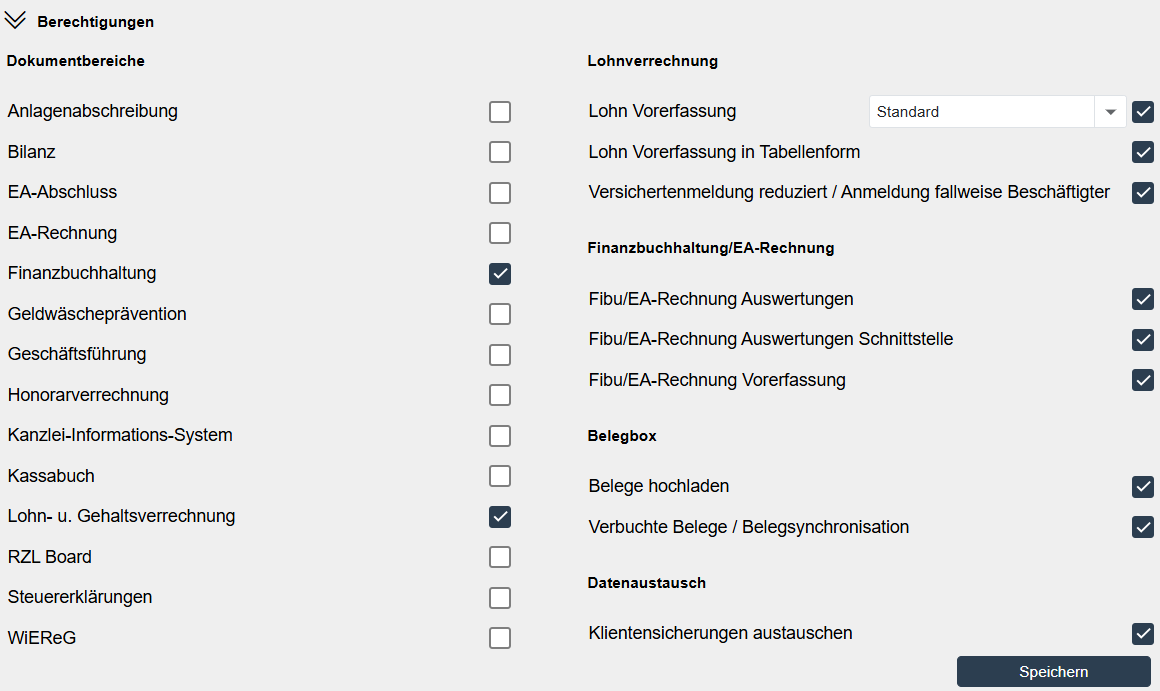Disable Versichertenmeldung reduziert checkbox
This screenshot has width=1160, height=691.
click(1143, 192)
